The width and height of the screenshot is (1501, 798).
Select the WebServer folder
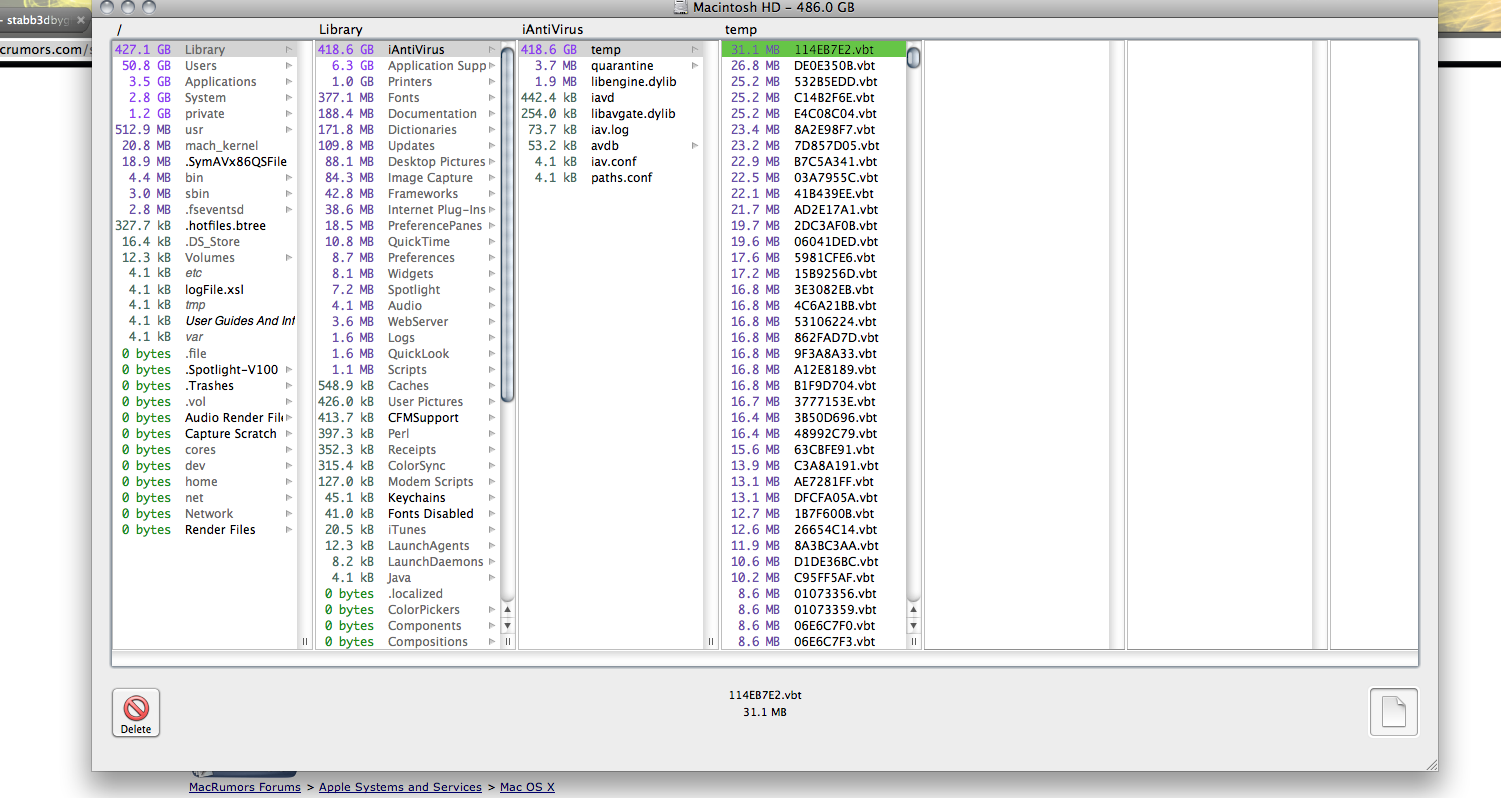pyautogui.click(x=408, y=321)
